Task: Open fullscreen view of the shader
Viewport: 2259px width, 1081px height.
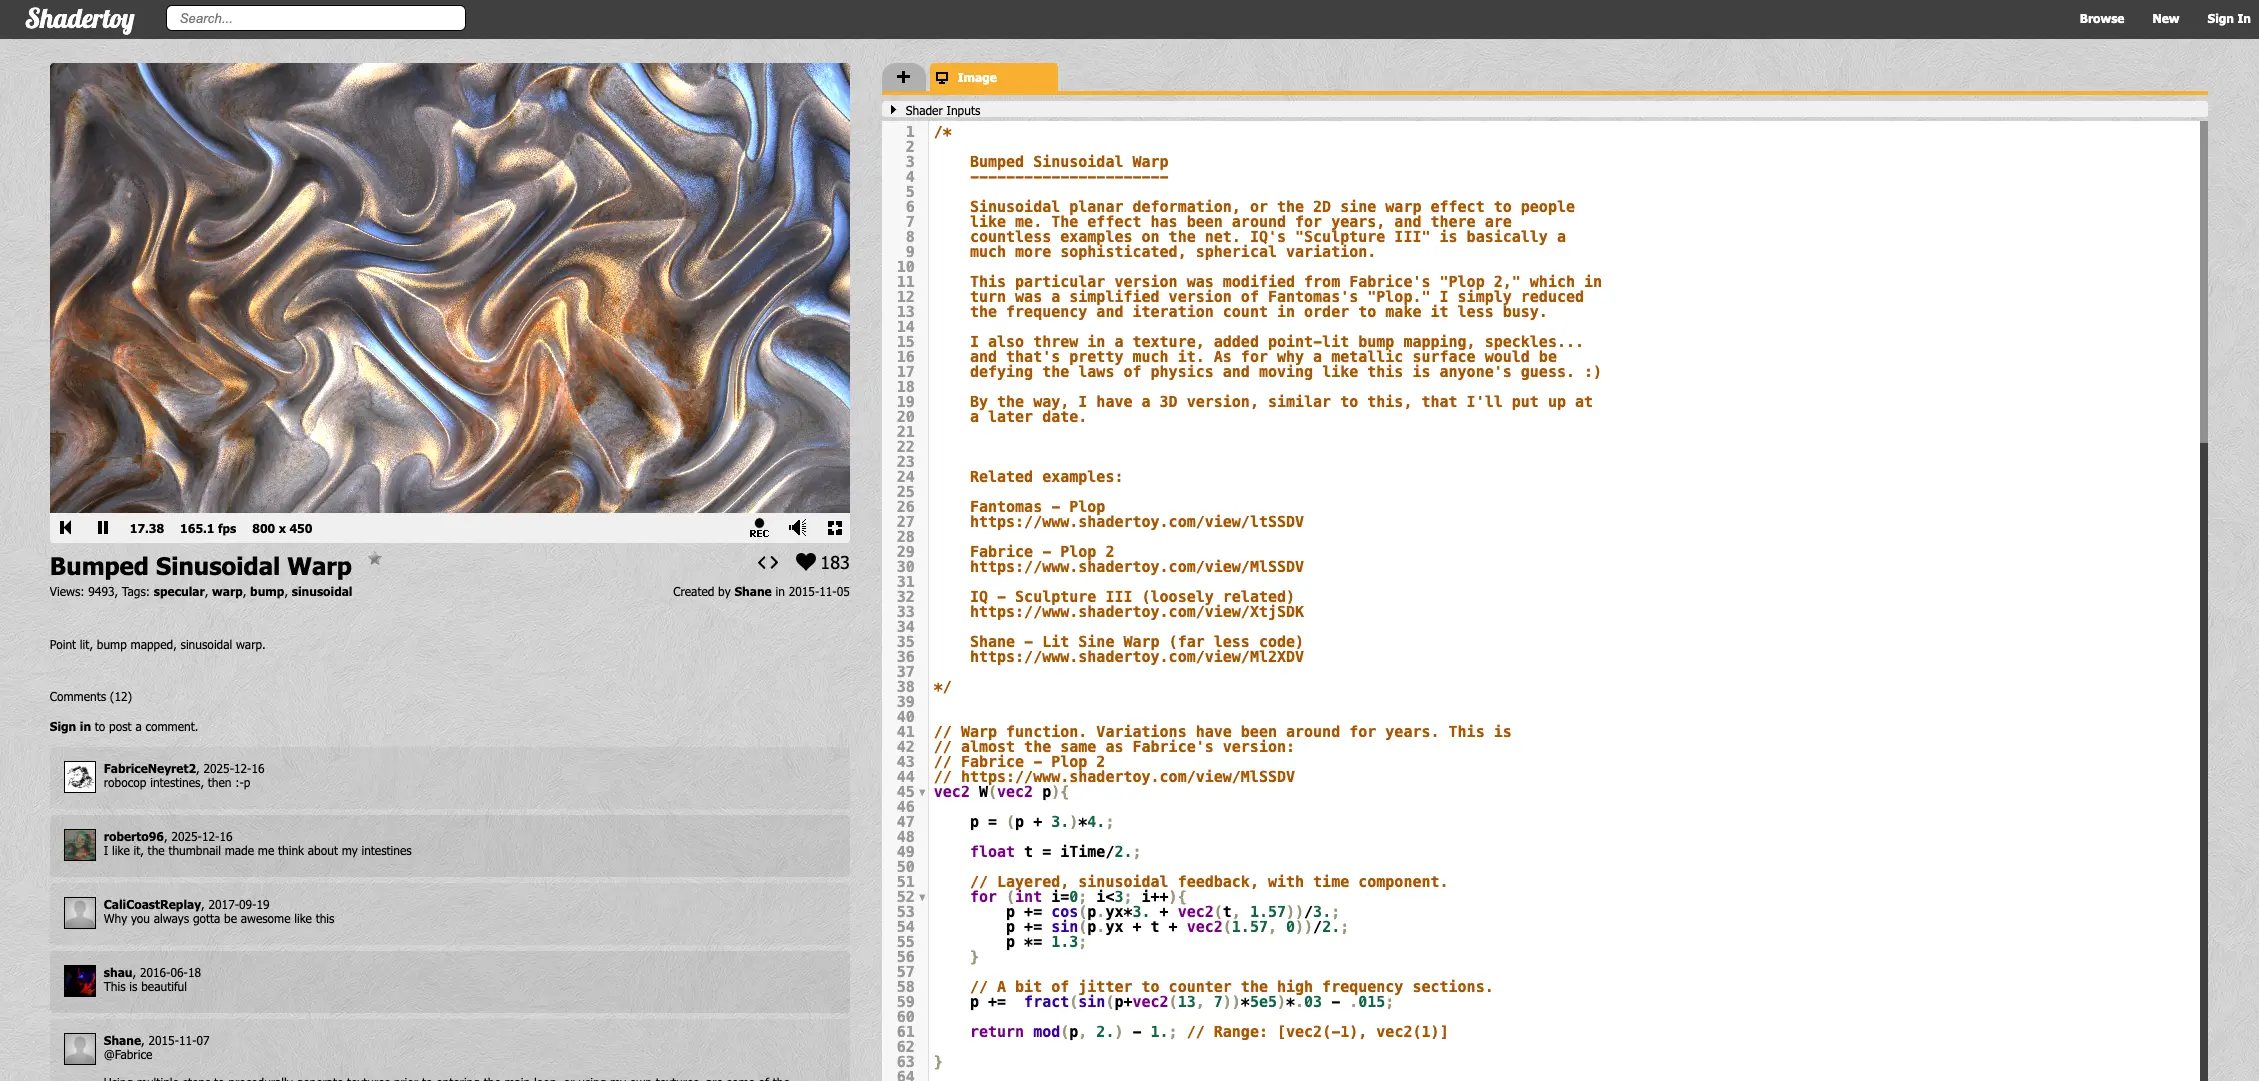Action: tap(835, 527)
